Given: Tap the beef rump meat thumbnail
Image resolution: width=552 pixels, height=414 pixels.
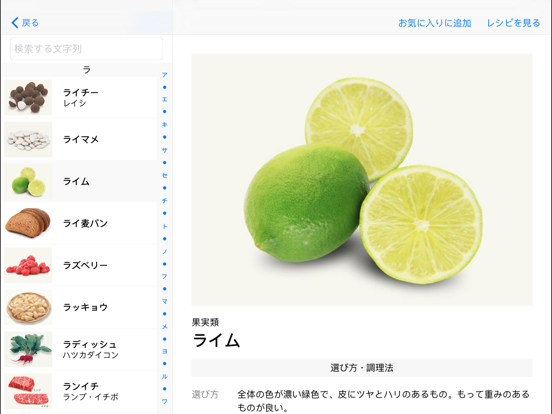Looking at the screenshot, I should coord(28,391).
